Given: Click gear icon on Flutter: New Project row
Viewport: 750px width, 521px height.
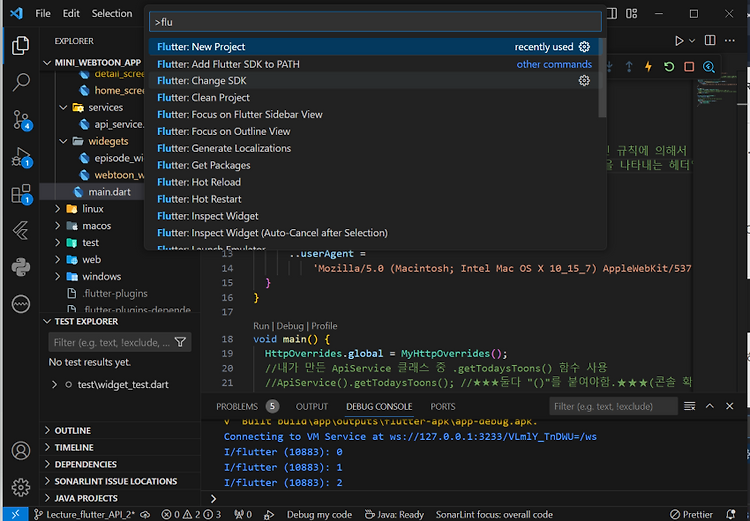Looking at the screenshot, I should 584,47.
